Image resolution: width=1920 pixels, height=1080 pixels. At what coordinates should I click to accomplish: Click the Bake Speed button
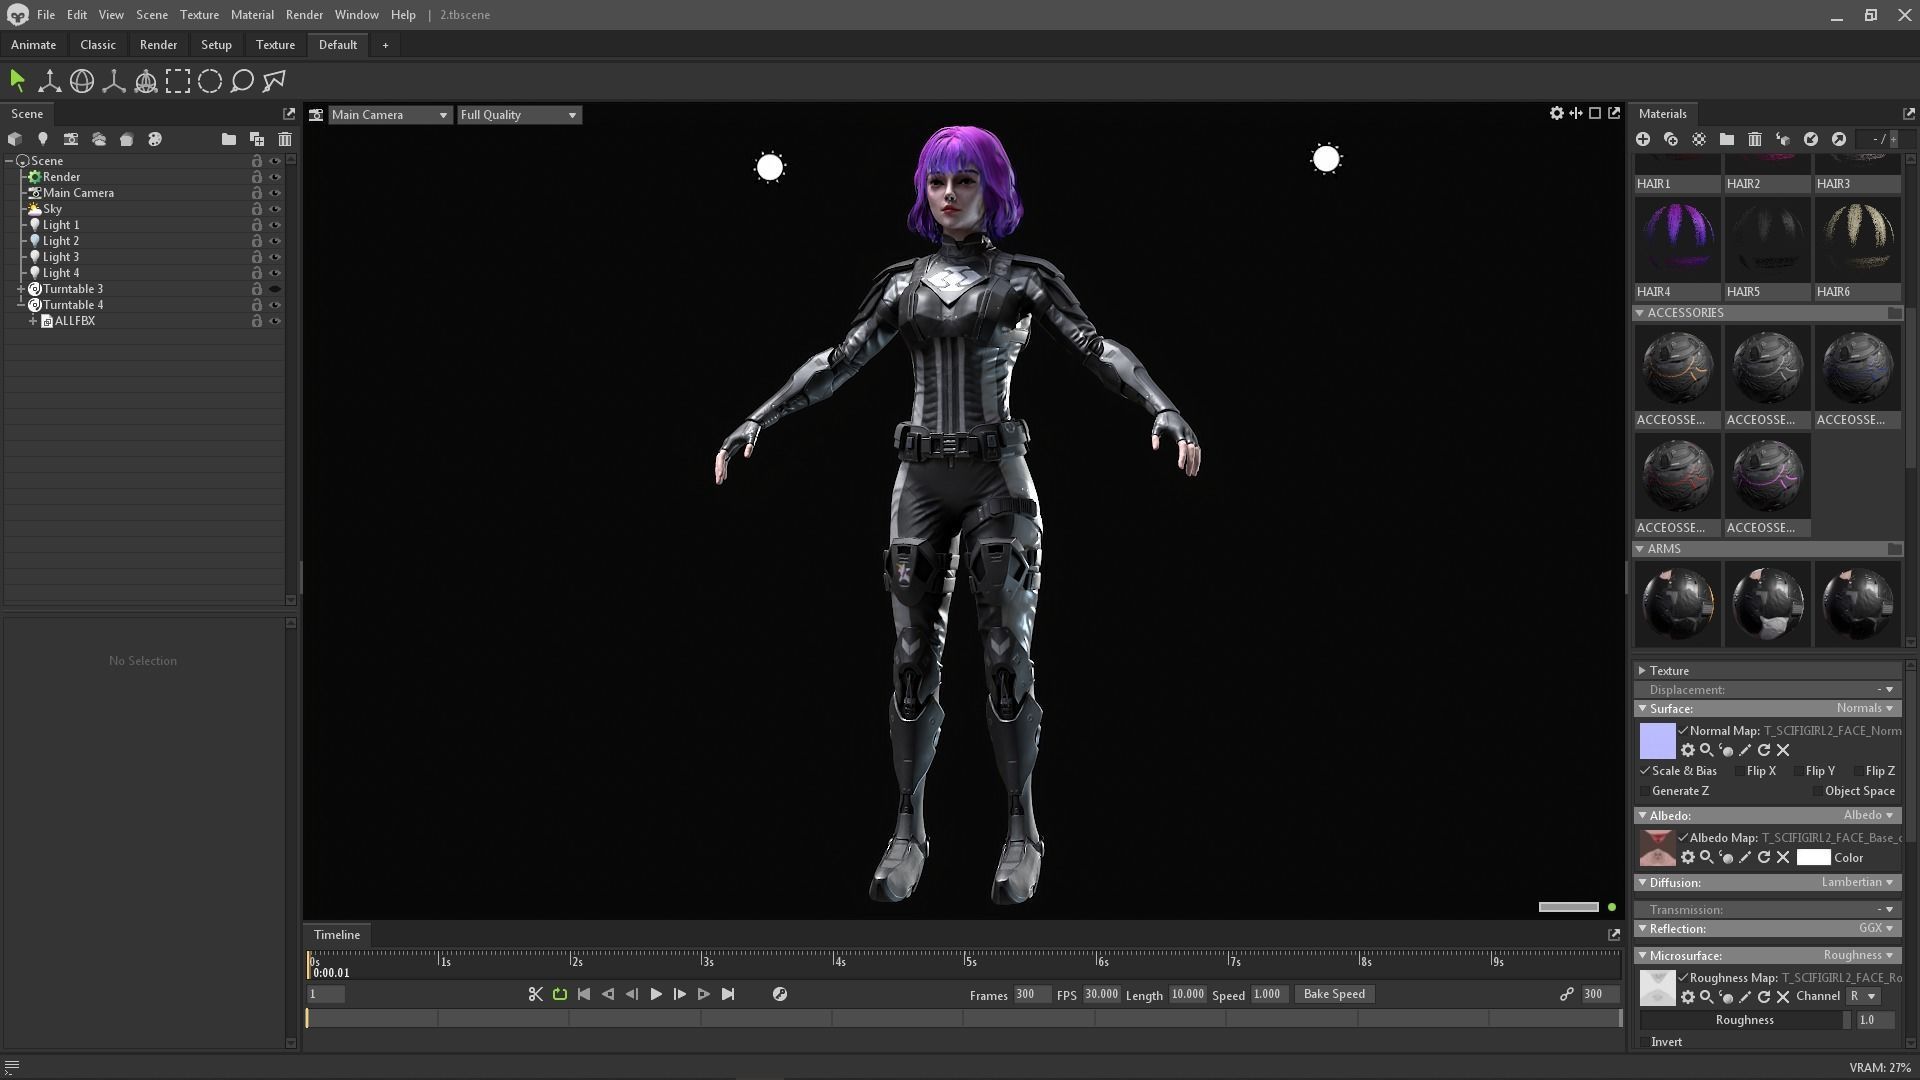point(1334,994)
